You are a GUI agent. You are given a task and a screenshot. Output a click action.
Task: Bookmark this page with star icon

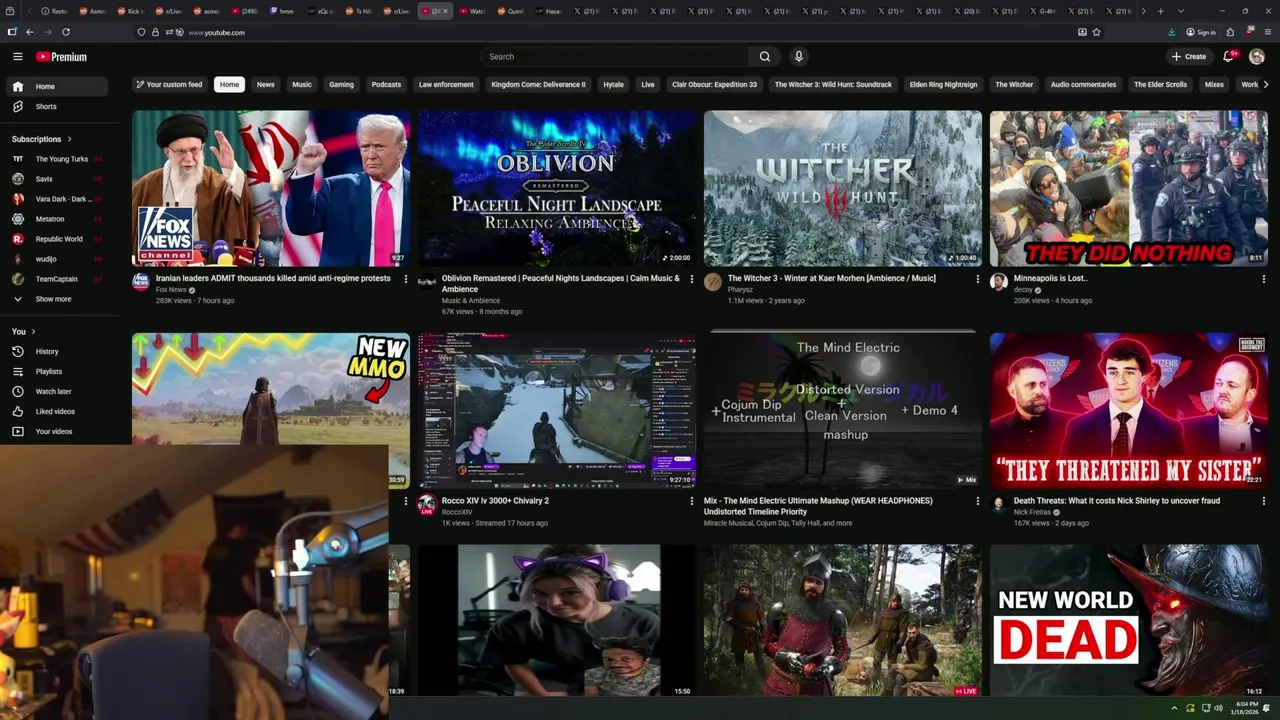(1096, 32)
